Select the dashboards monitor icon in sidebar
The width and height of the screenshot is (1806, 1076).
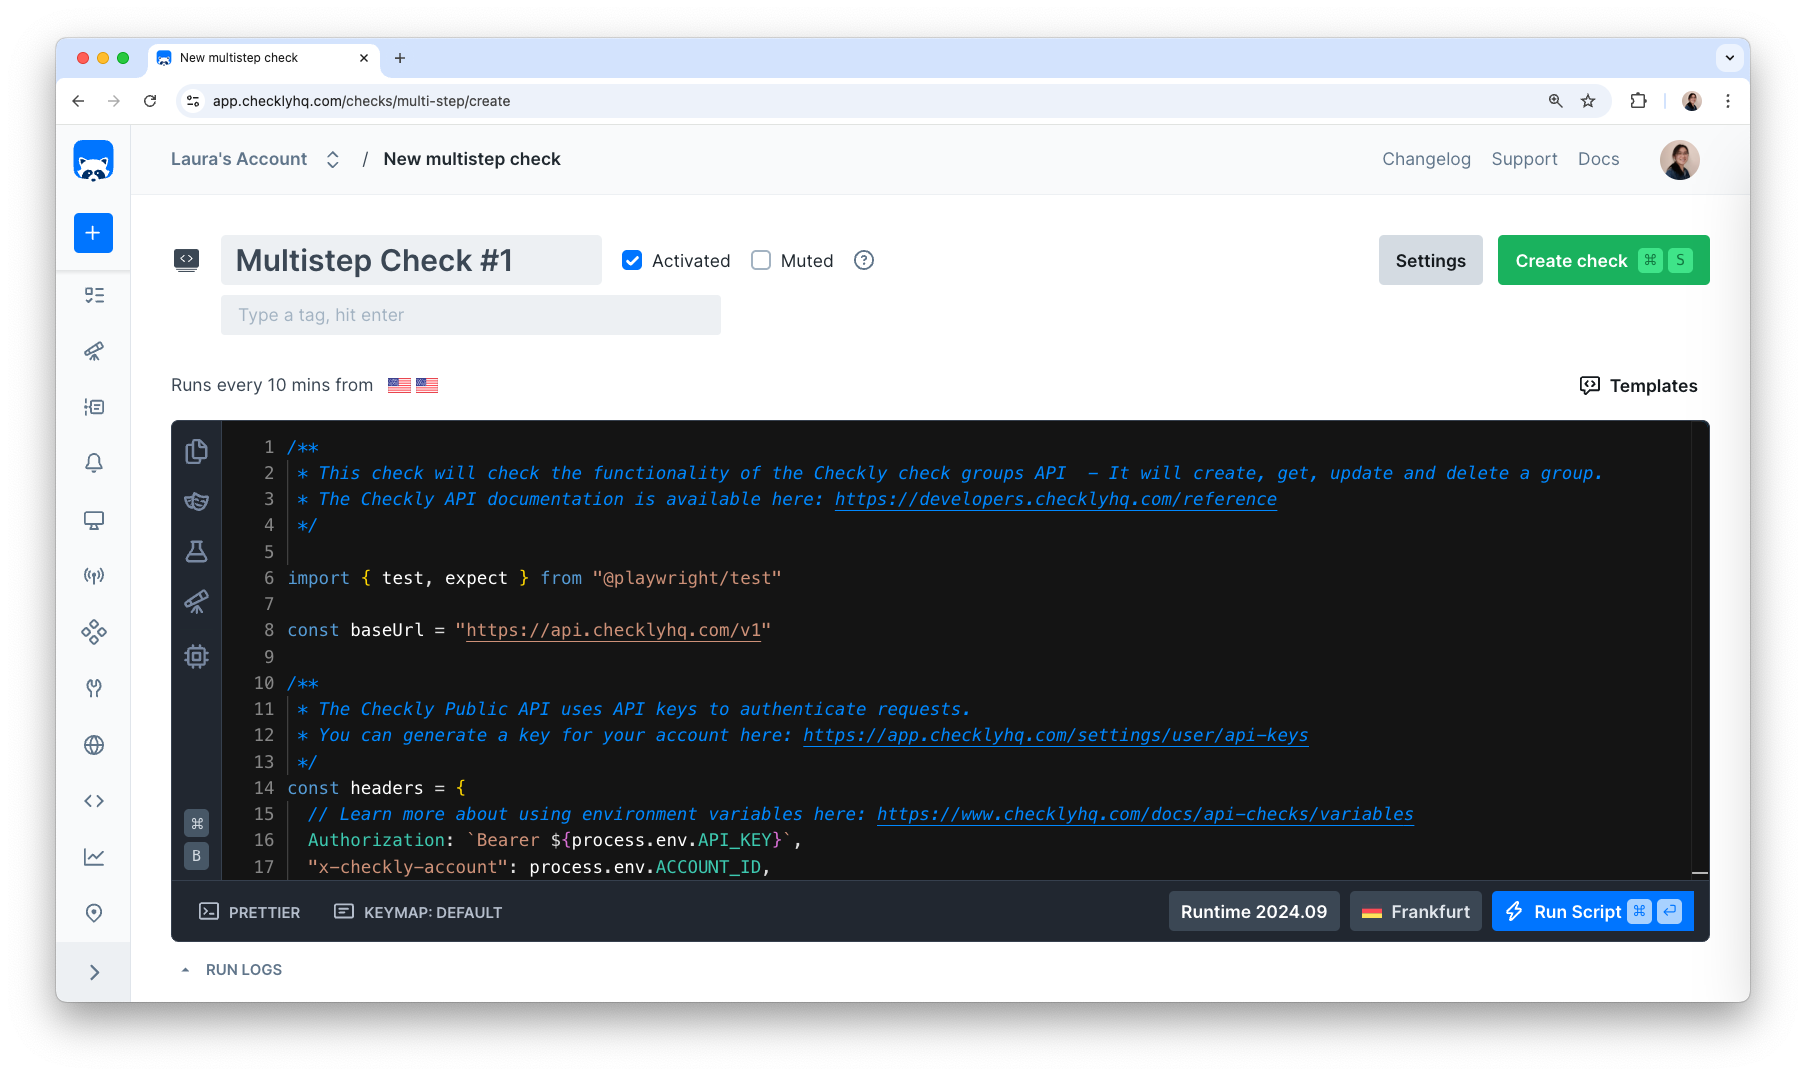coord(93,520)
